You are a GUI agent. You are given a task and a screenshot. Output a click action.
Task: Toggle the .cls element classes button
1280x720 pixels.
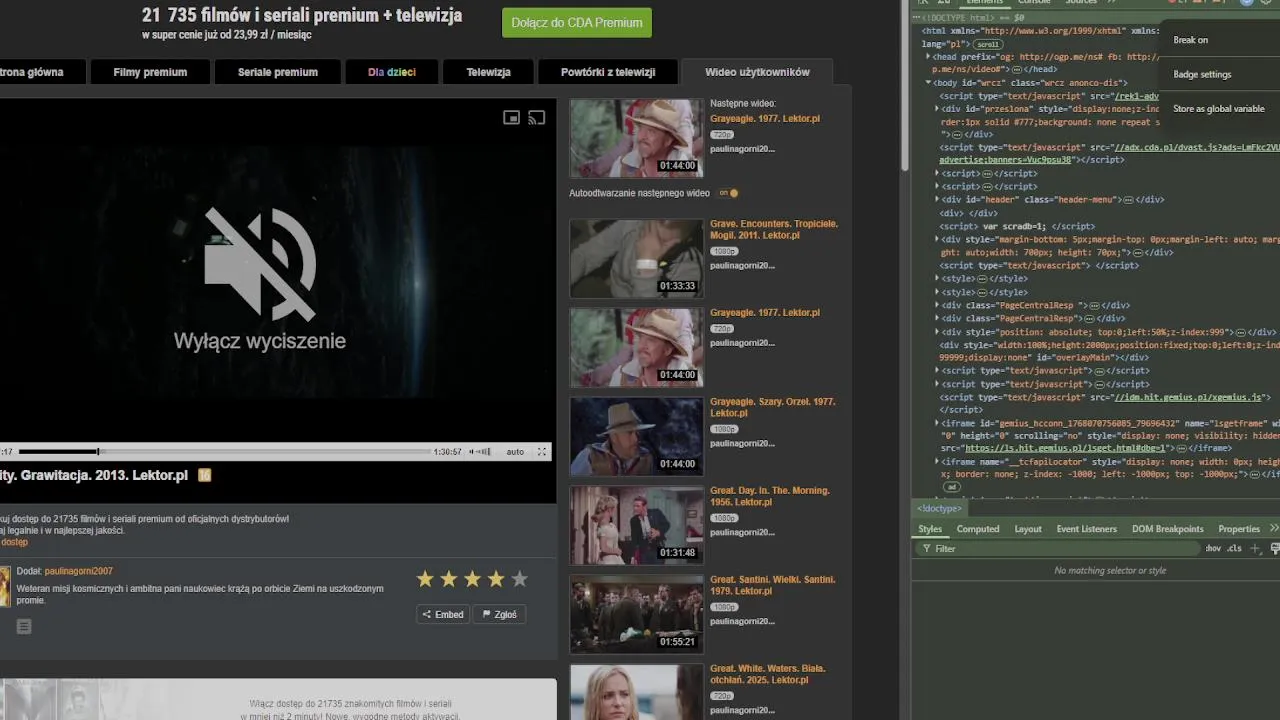(1234, 548)
